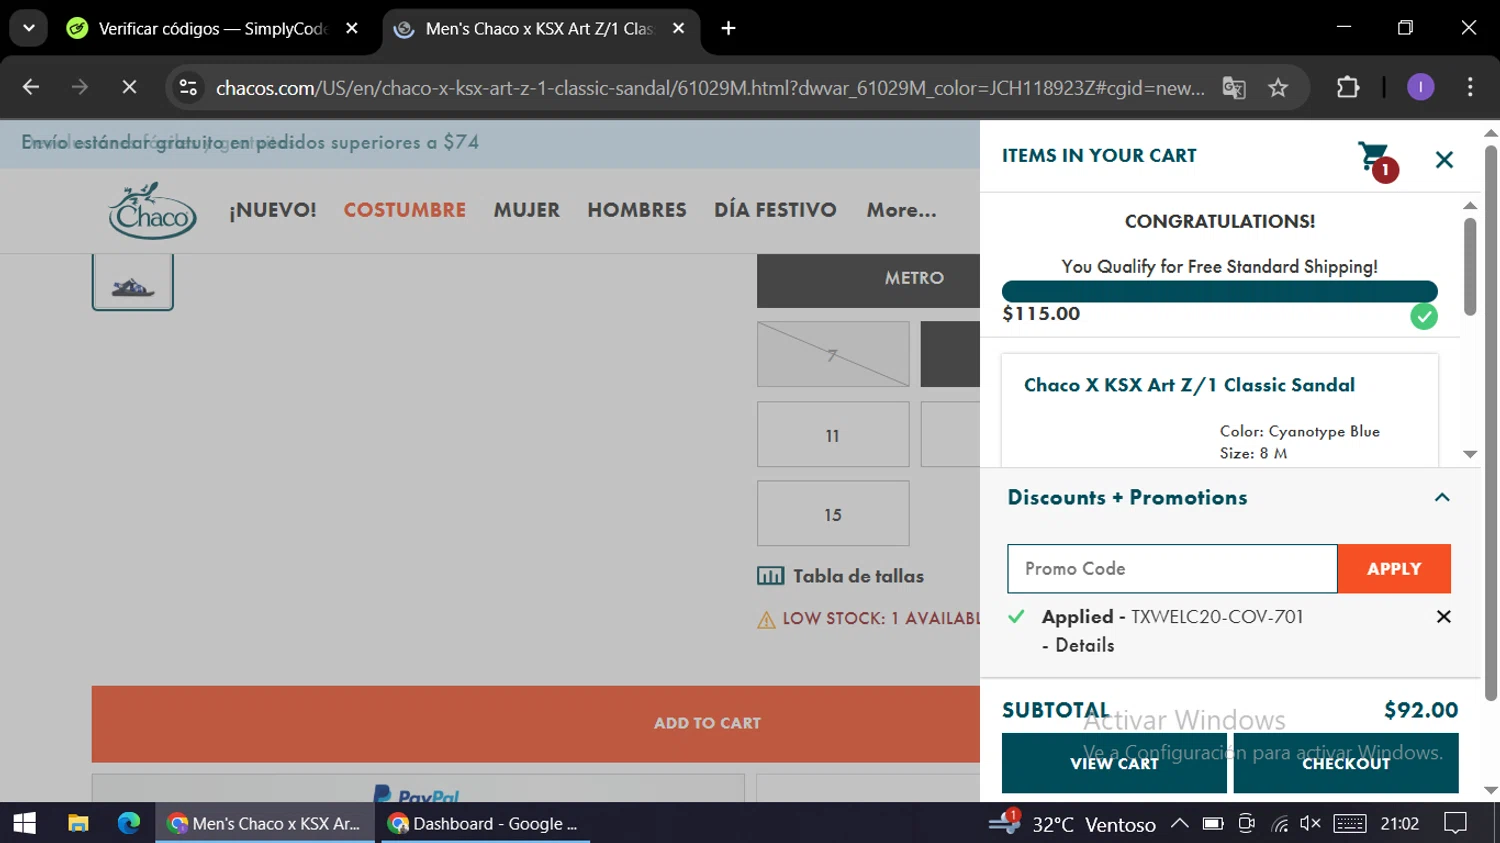This screenshot has width=1500, height=843.
Task: Click the size chart icon
Action: (x=771, y=576)
